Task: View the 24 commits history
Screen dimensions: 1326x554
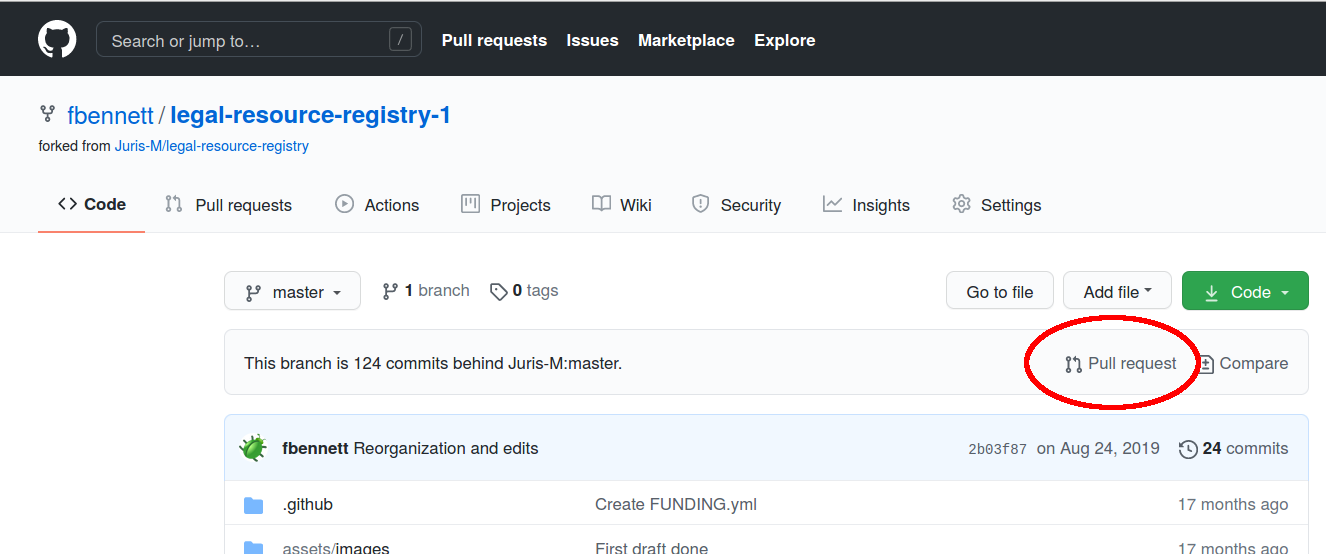Action: [x=1234, y=448]
